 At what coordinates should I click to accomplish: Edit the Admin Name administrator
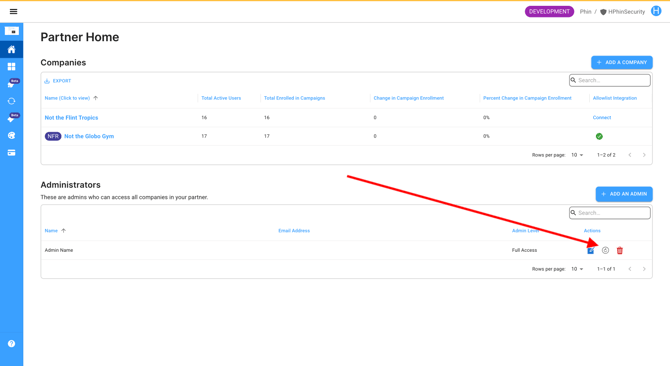coord(591,251)
